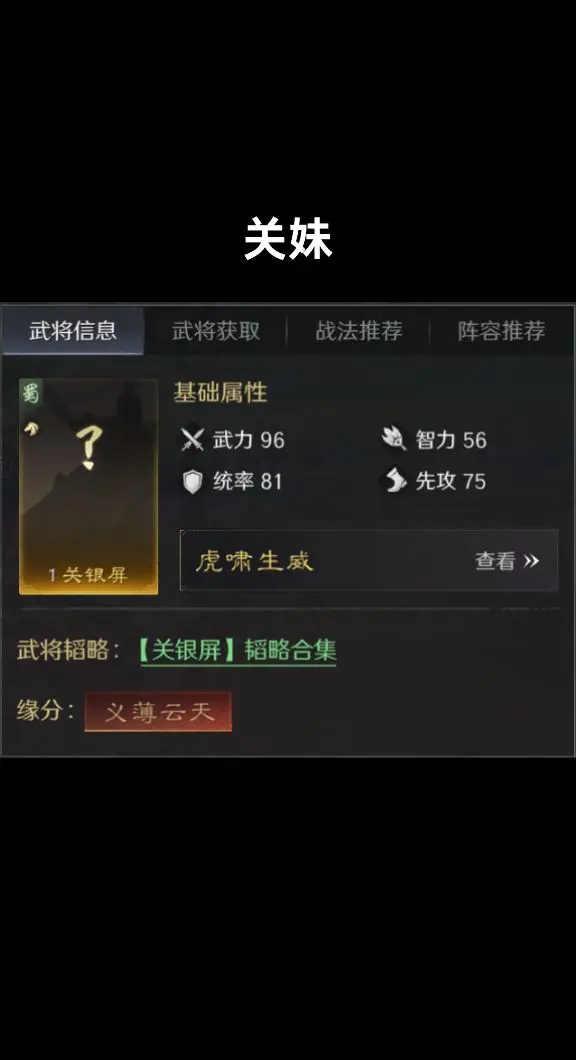This screenshot has width=576, height=1060.
Task: Click the 智力 feather fan icon
Action: 393,439
